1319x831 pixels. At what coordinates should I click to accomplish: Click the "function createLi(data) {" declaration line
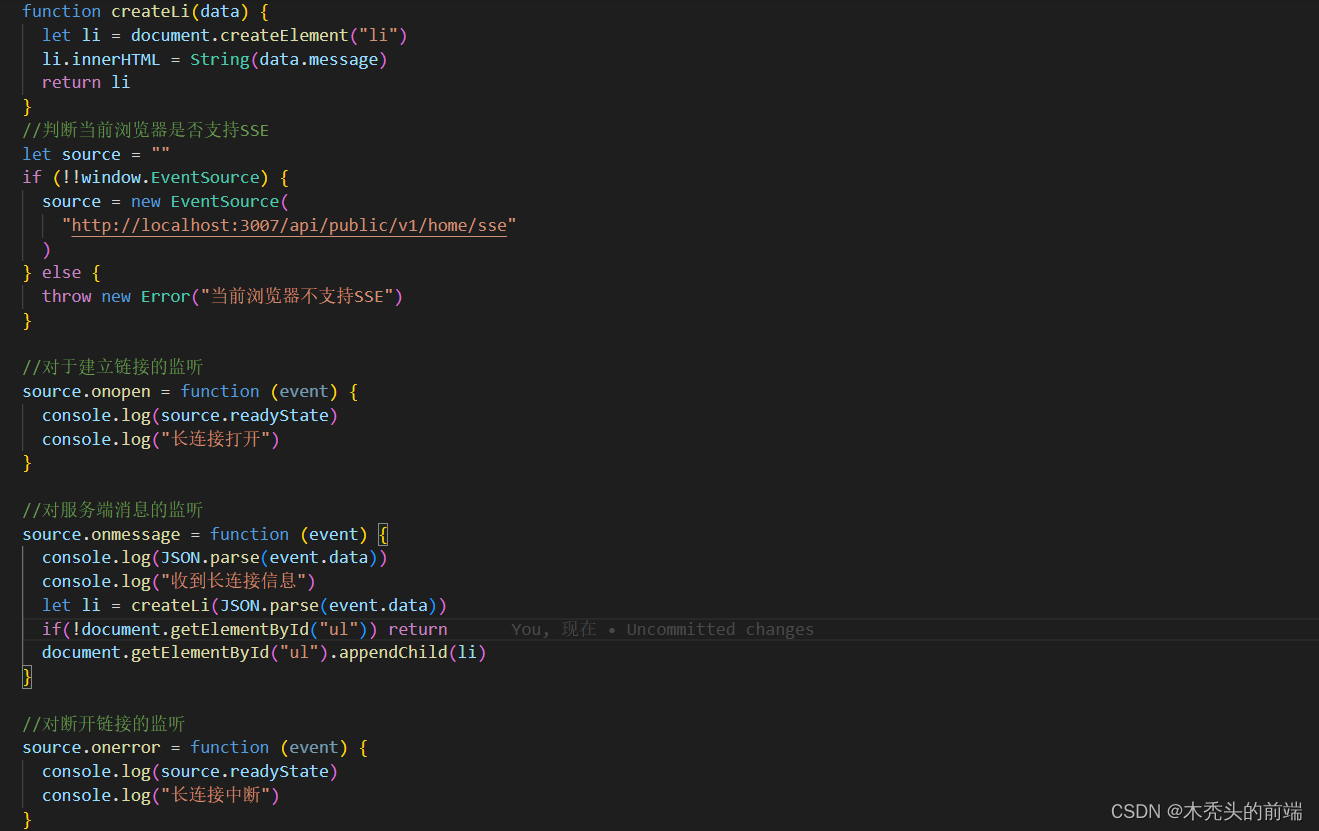click(145, 11)
